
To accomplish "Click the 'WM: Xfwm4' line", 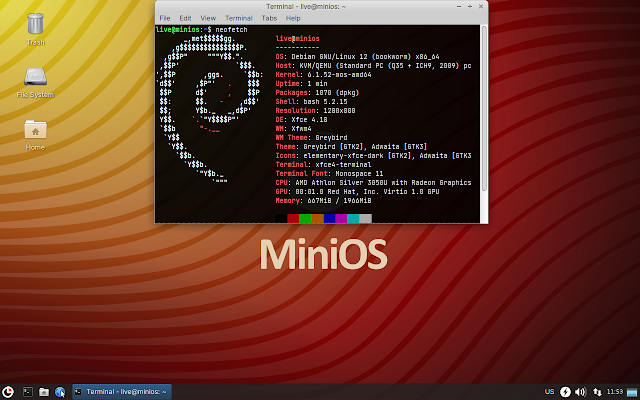I will (x=293, y=129).
